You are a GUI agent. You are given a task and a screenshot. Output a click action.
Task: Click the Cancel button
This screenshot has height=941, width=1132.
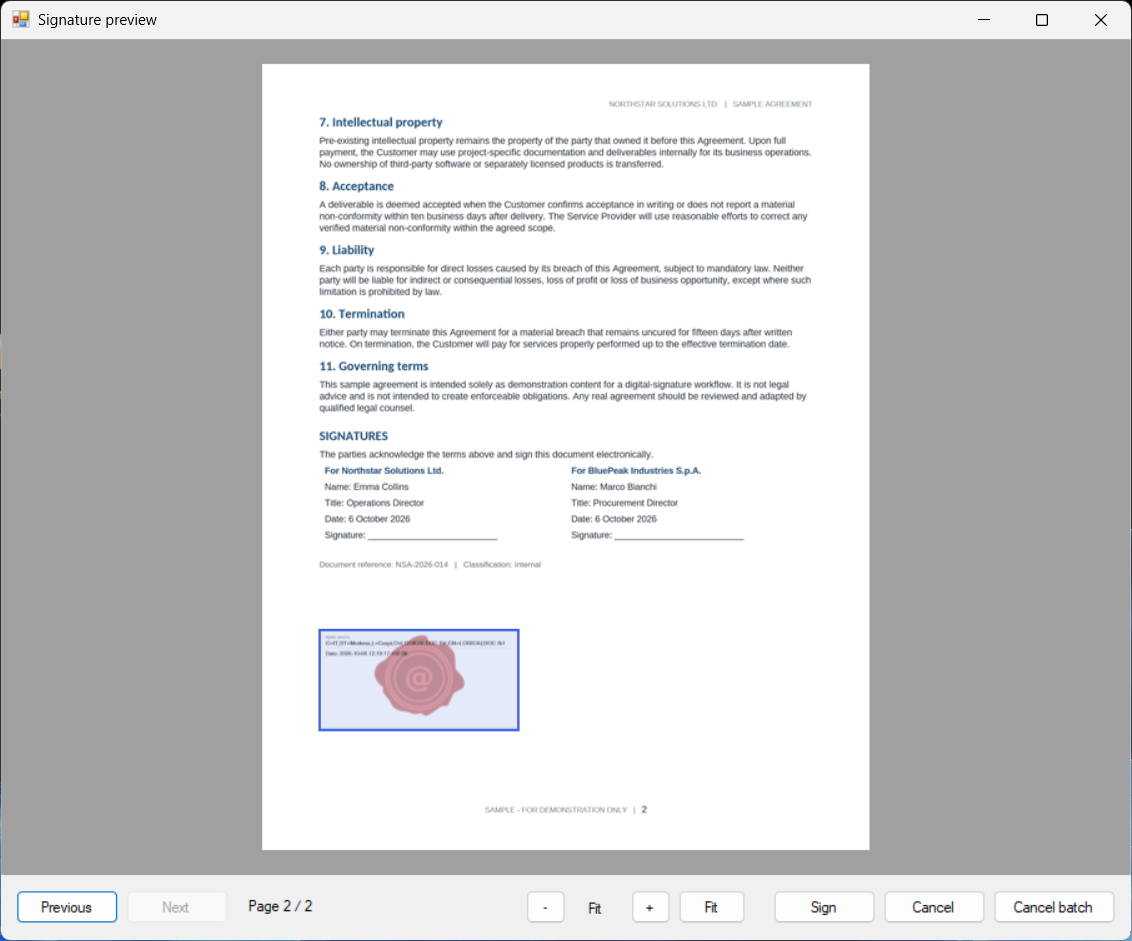click(x=933, y=907)
